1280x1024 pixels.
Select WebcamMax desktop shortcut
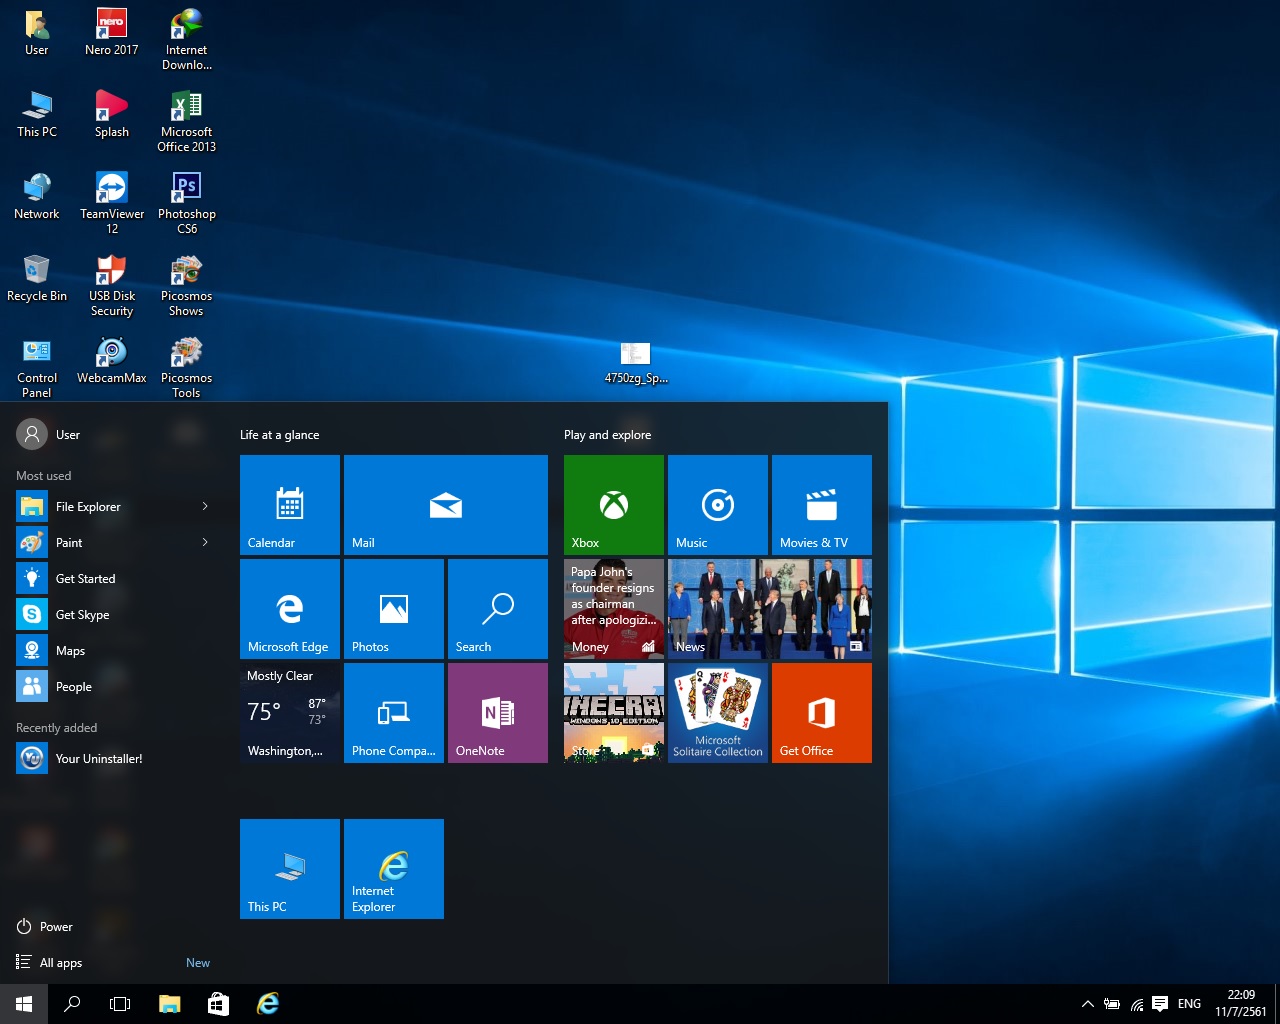[x=112, y=361]
